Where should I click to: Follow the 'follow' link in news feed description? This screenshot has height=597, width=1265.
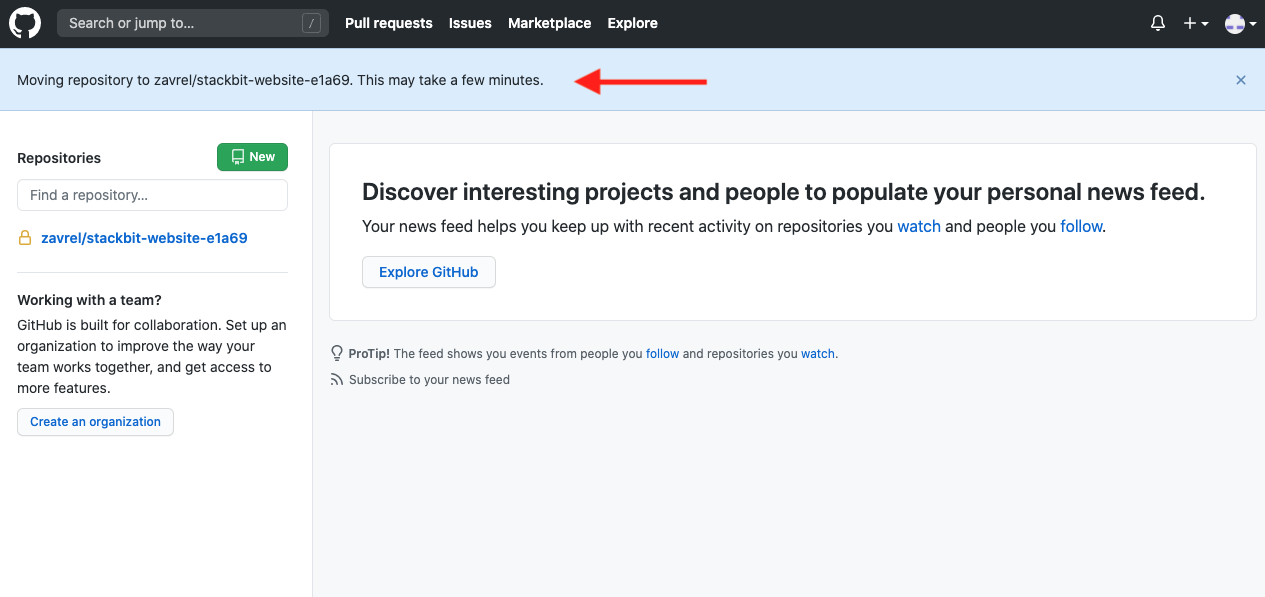(x=1081, y=226)
